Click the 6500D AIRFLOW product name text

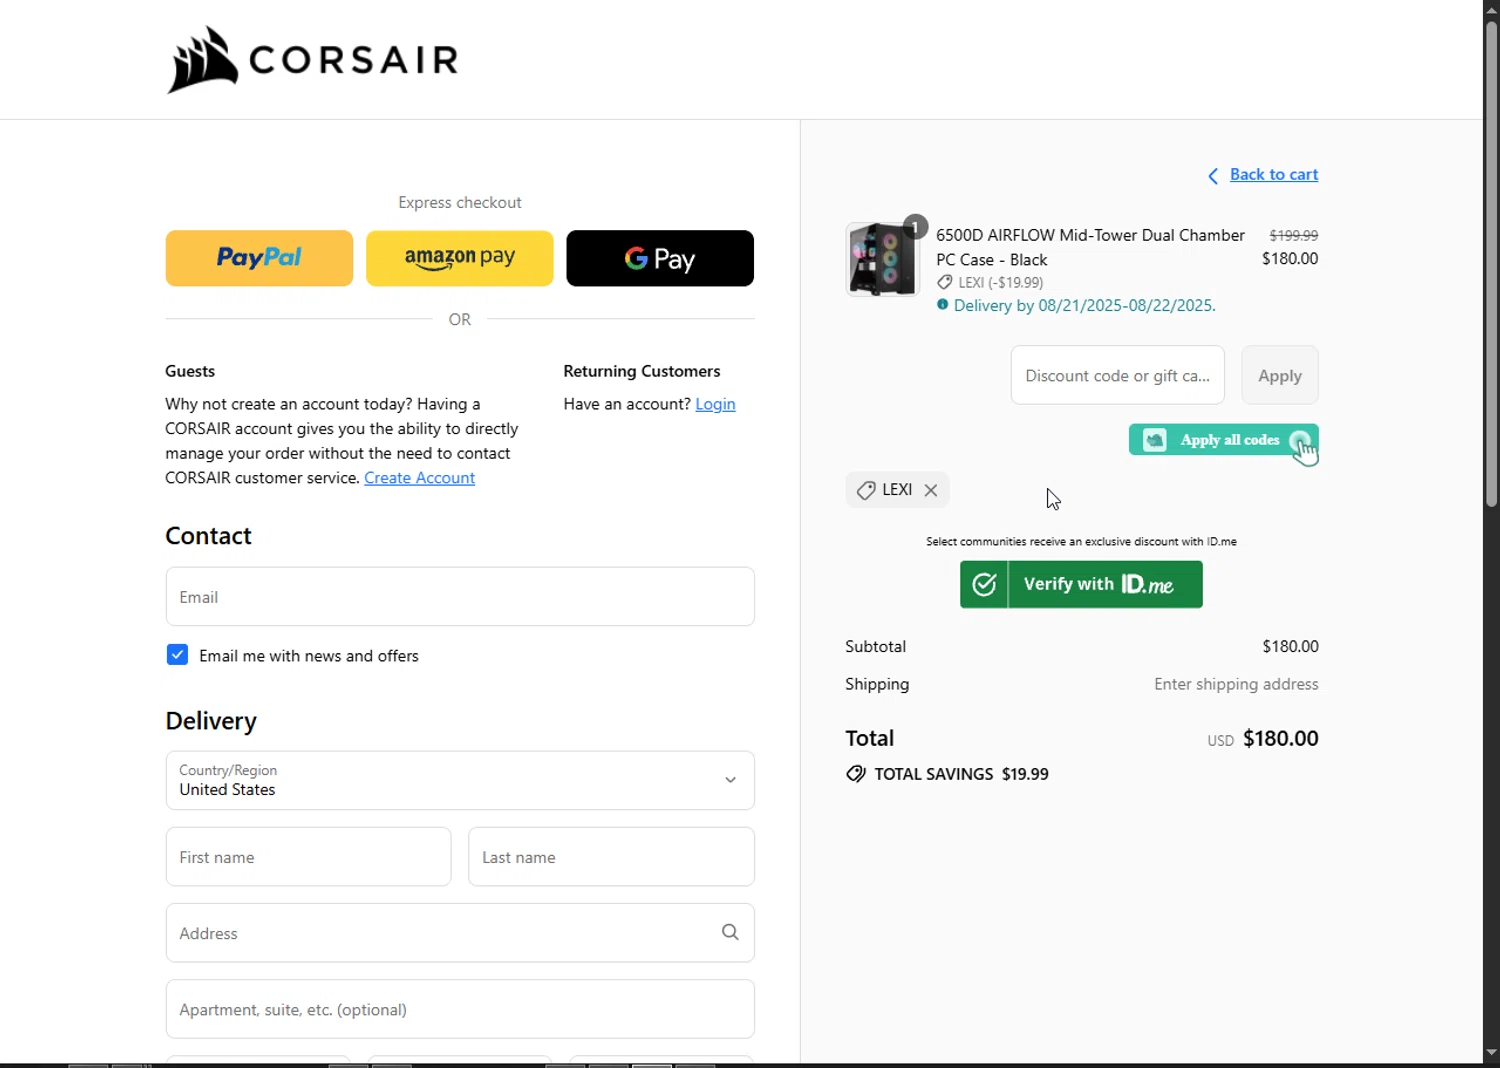(x=1090, y=247)
